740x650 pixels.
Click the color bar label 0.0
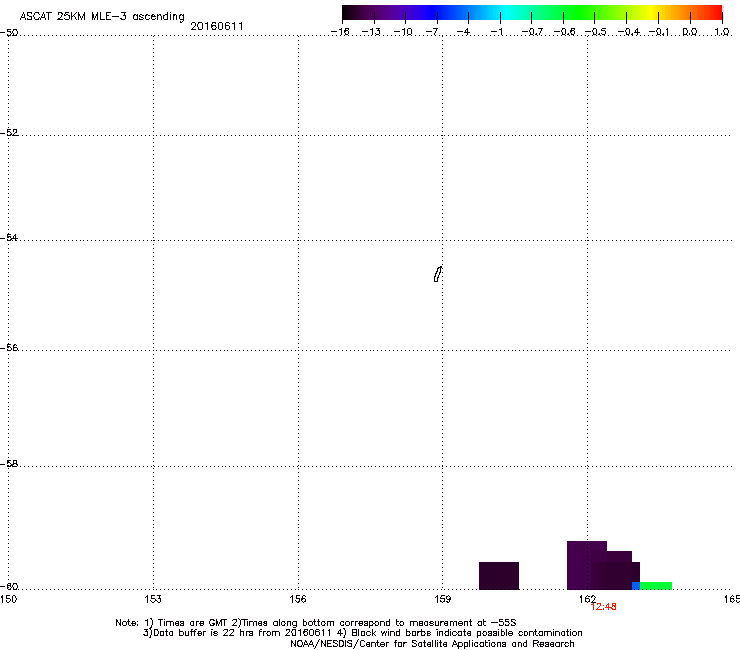690,32
